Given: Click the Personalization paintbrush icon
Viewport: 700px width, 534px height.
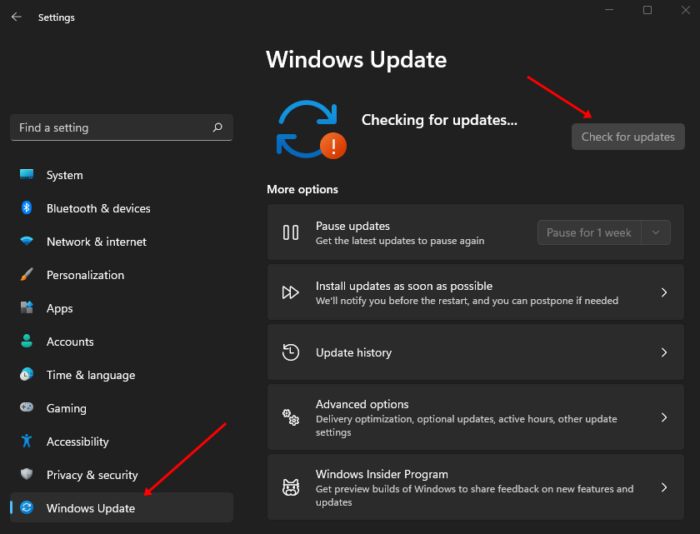Looking at the screenshot, I should (27, 275).
